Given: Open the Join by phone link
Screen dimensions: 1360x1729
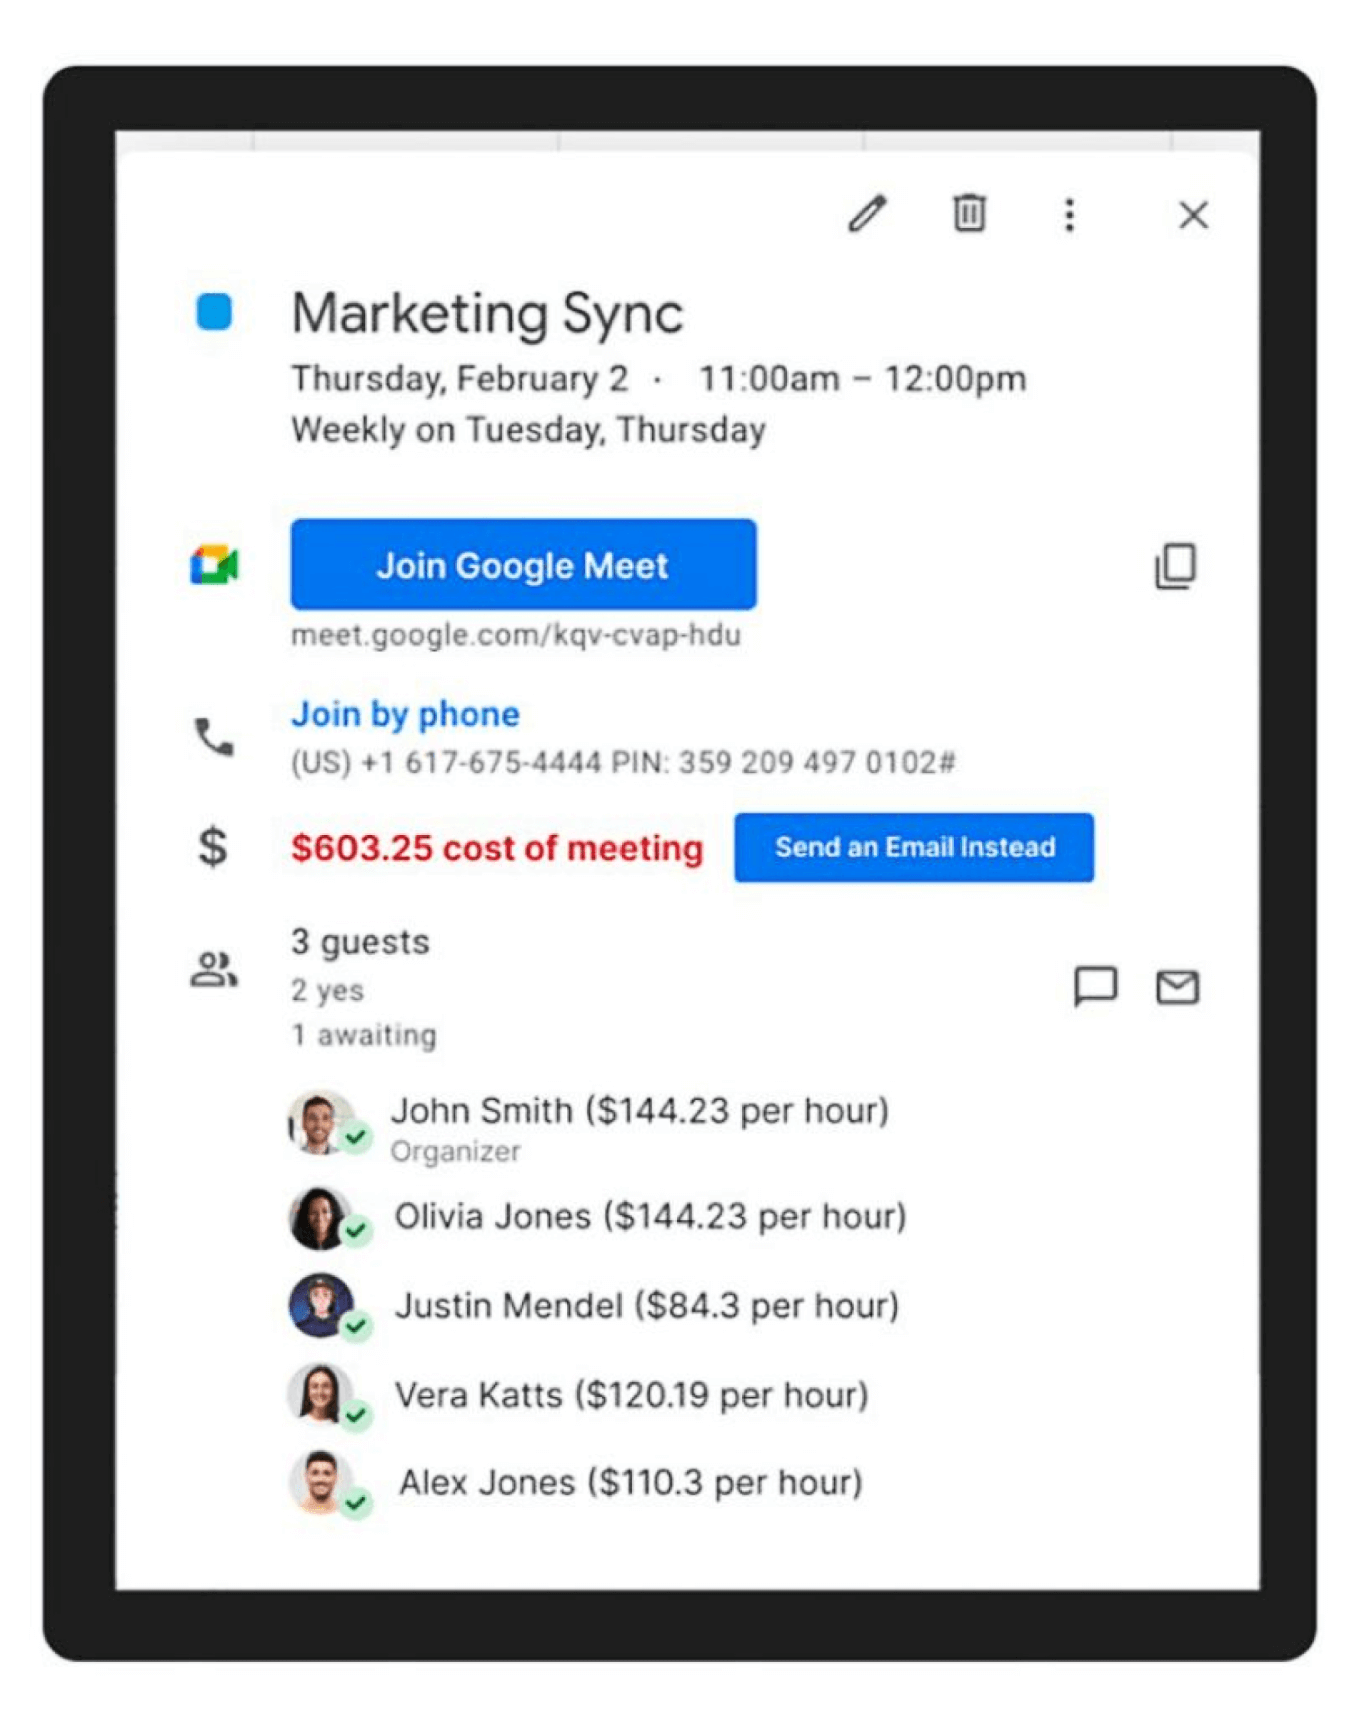Looking at the screenshot, I should tap(405, 714).
